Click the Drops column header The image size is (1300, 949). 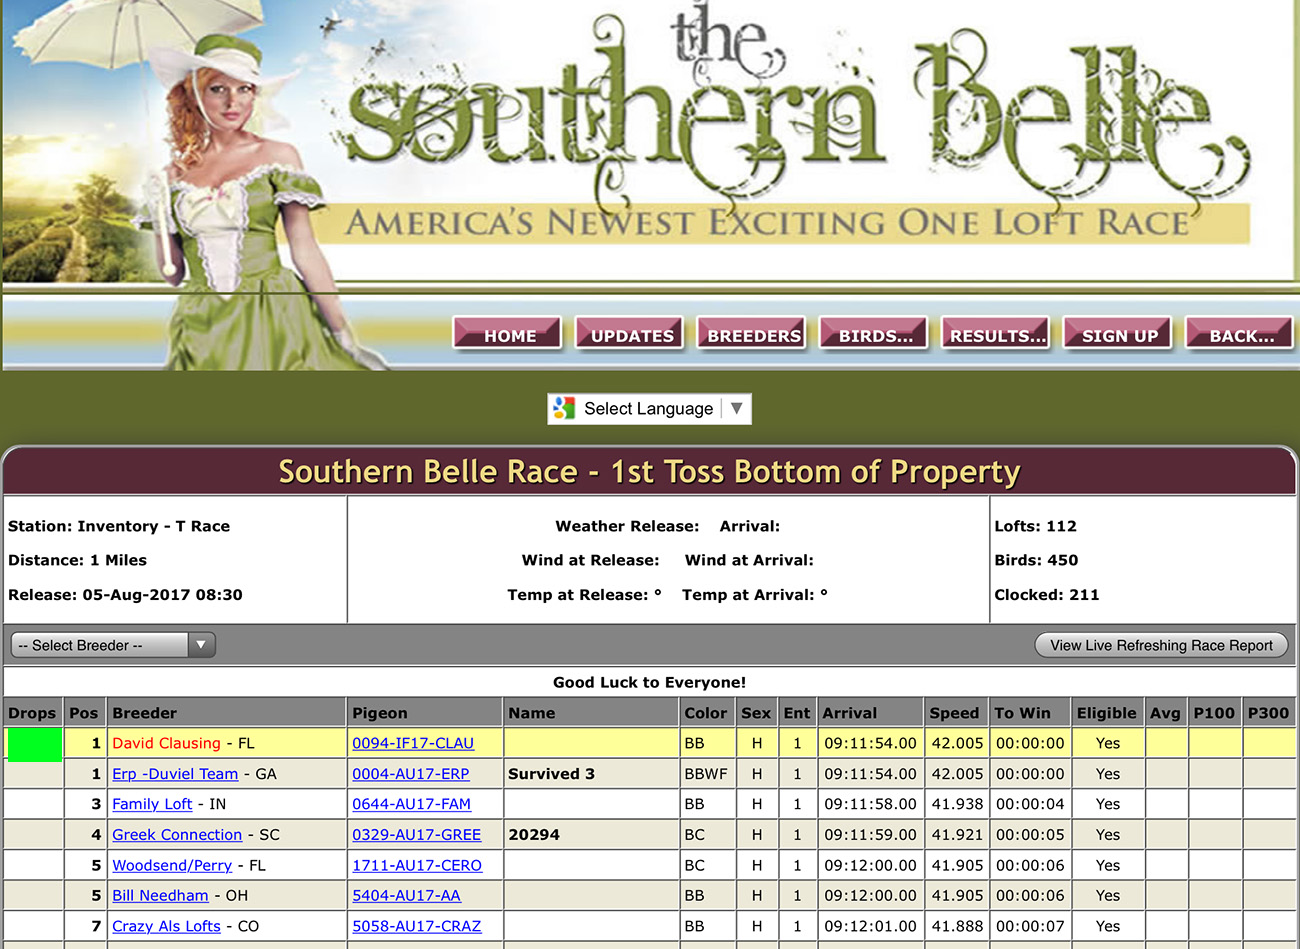point(32,713)
